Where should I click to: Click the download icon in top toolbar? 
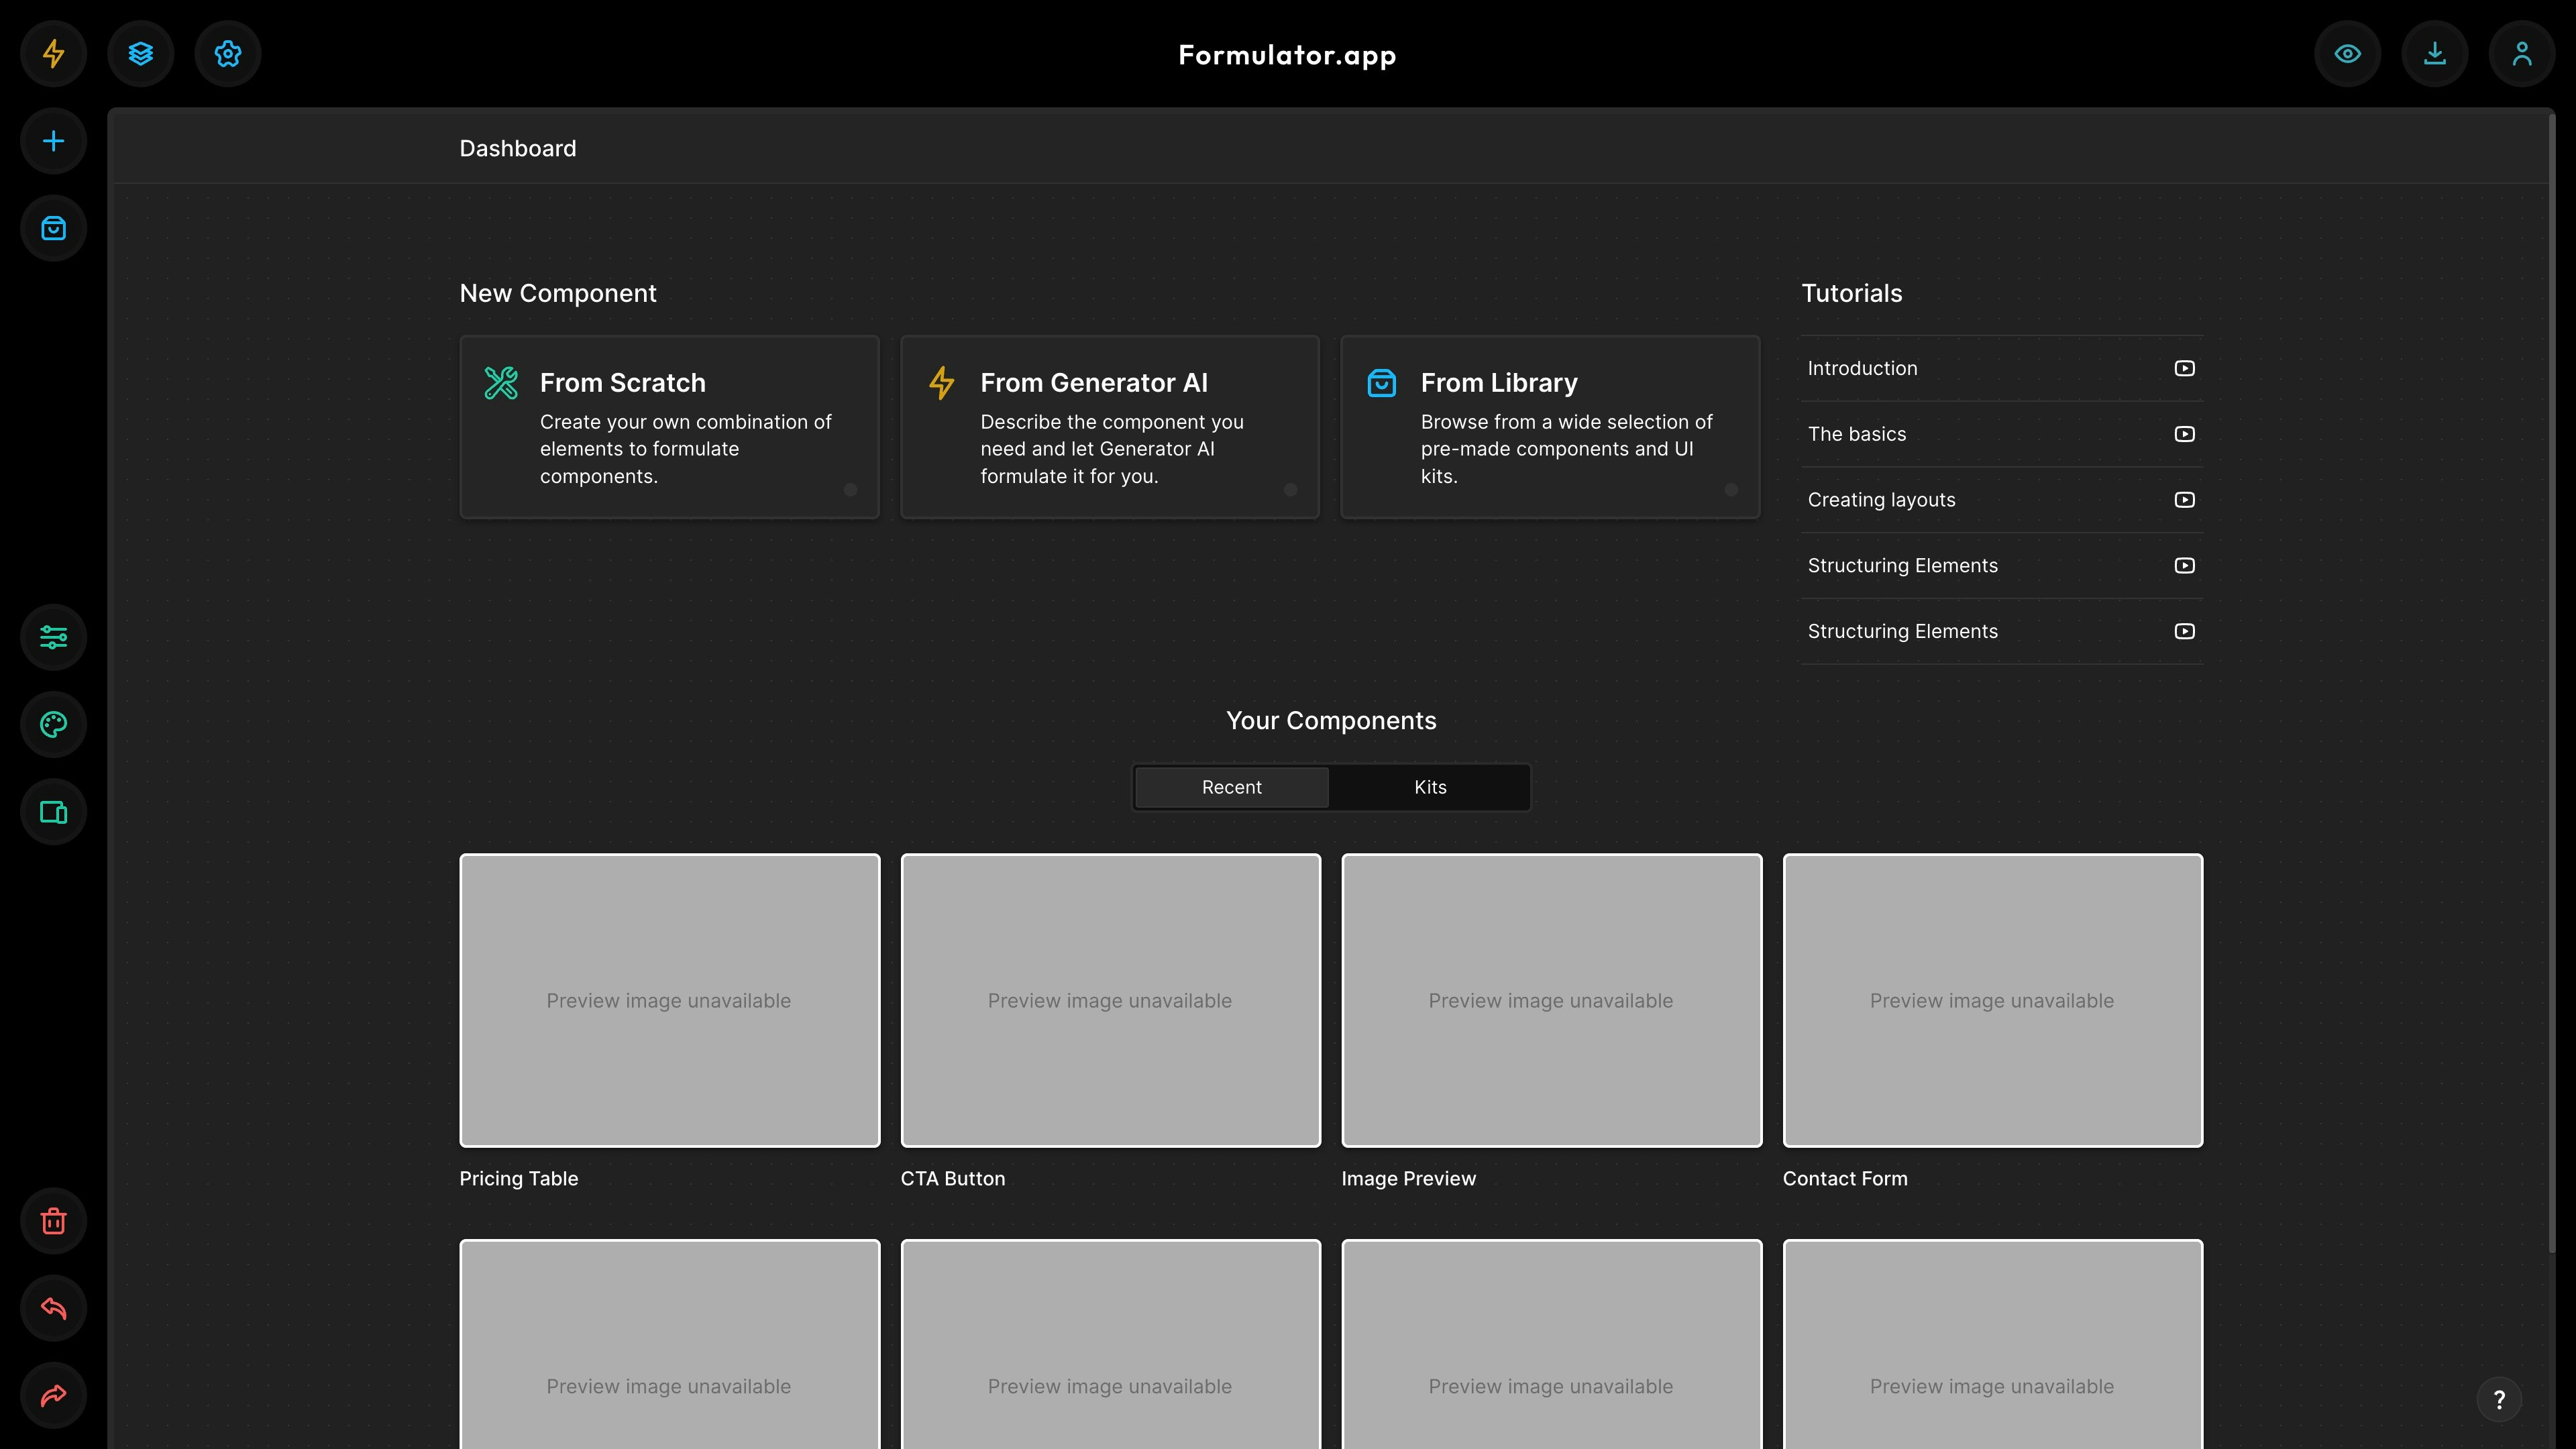point(2434,53)
